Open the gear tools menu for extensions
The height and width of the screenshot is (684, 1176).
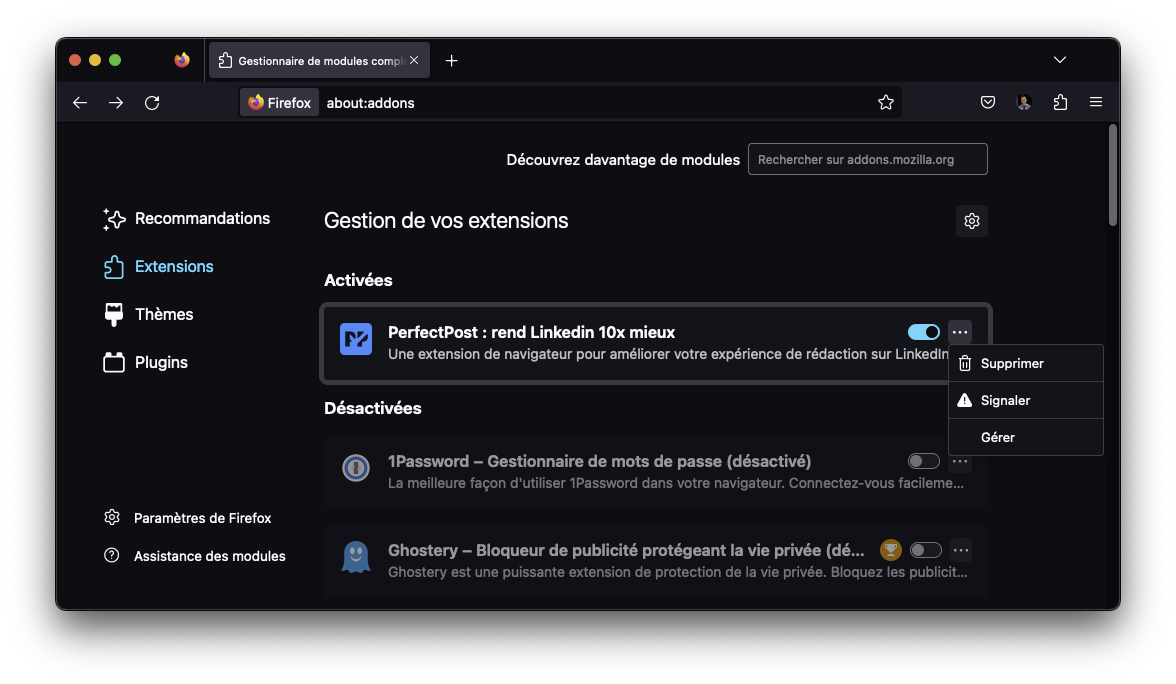pyautogui.click(x=972, y=221)
